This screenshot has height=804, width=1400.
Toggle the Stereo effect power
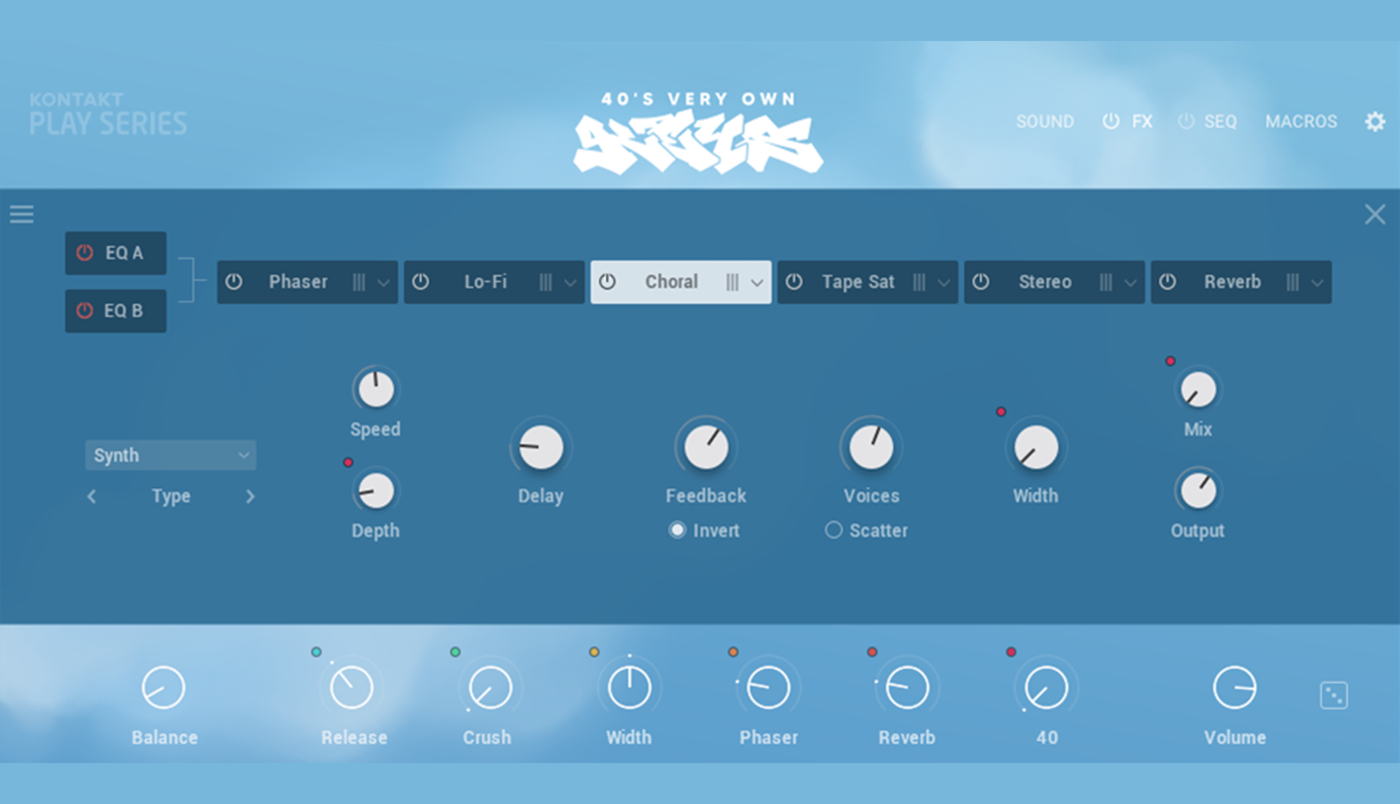981,282
